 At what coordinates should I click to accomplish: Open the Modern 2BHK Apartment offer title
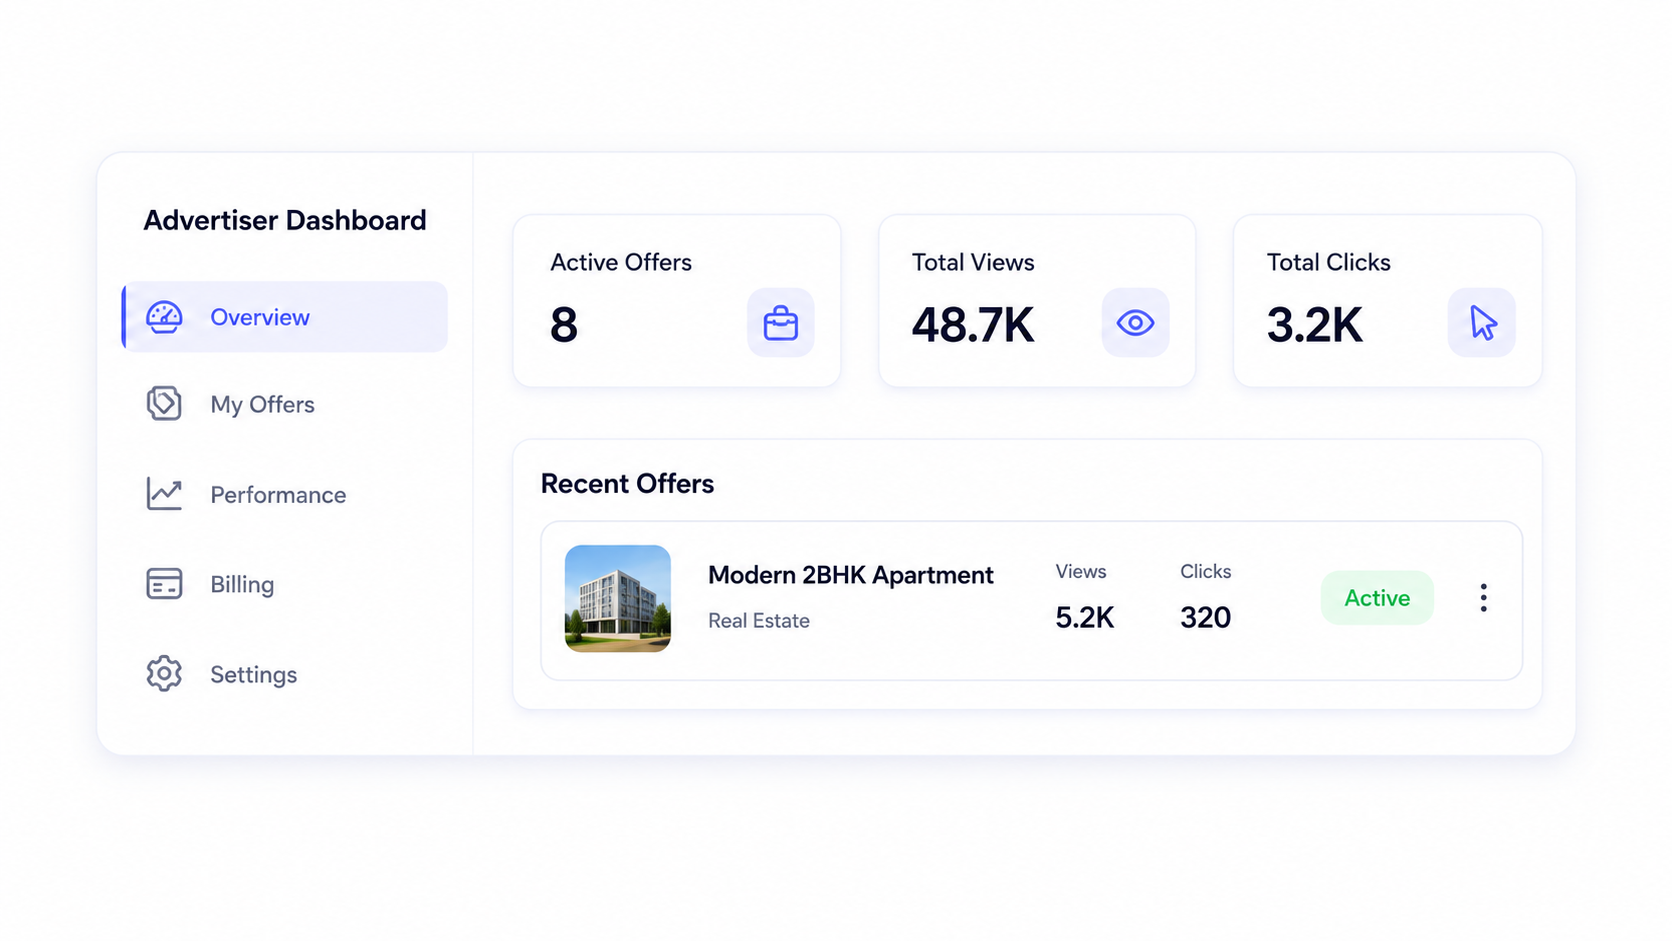(x=851, y=575)
